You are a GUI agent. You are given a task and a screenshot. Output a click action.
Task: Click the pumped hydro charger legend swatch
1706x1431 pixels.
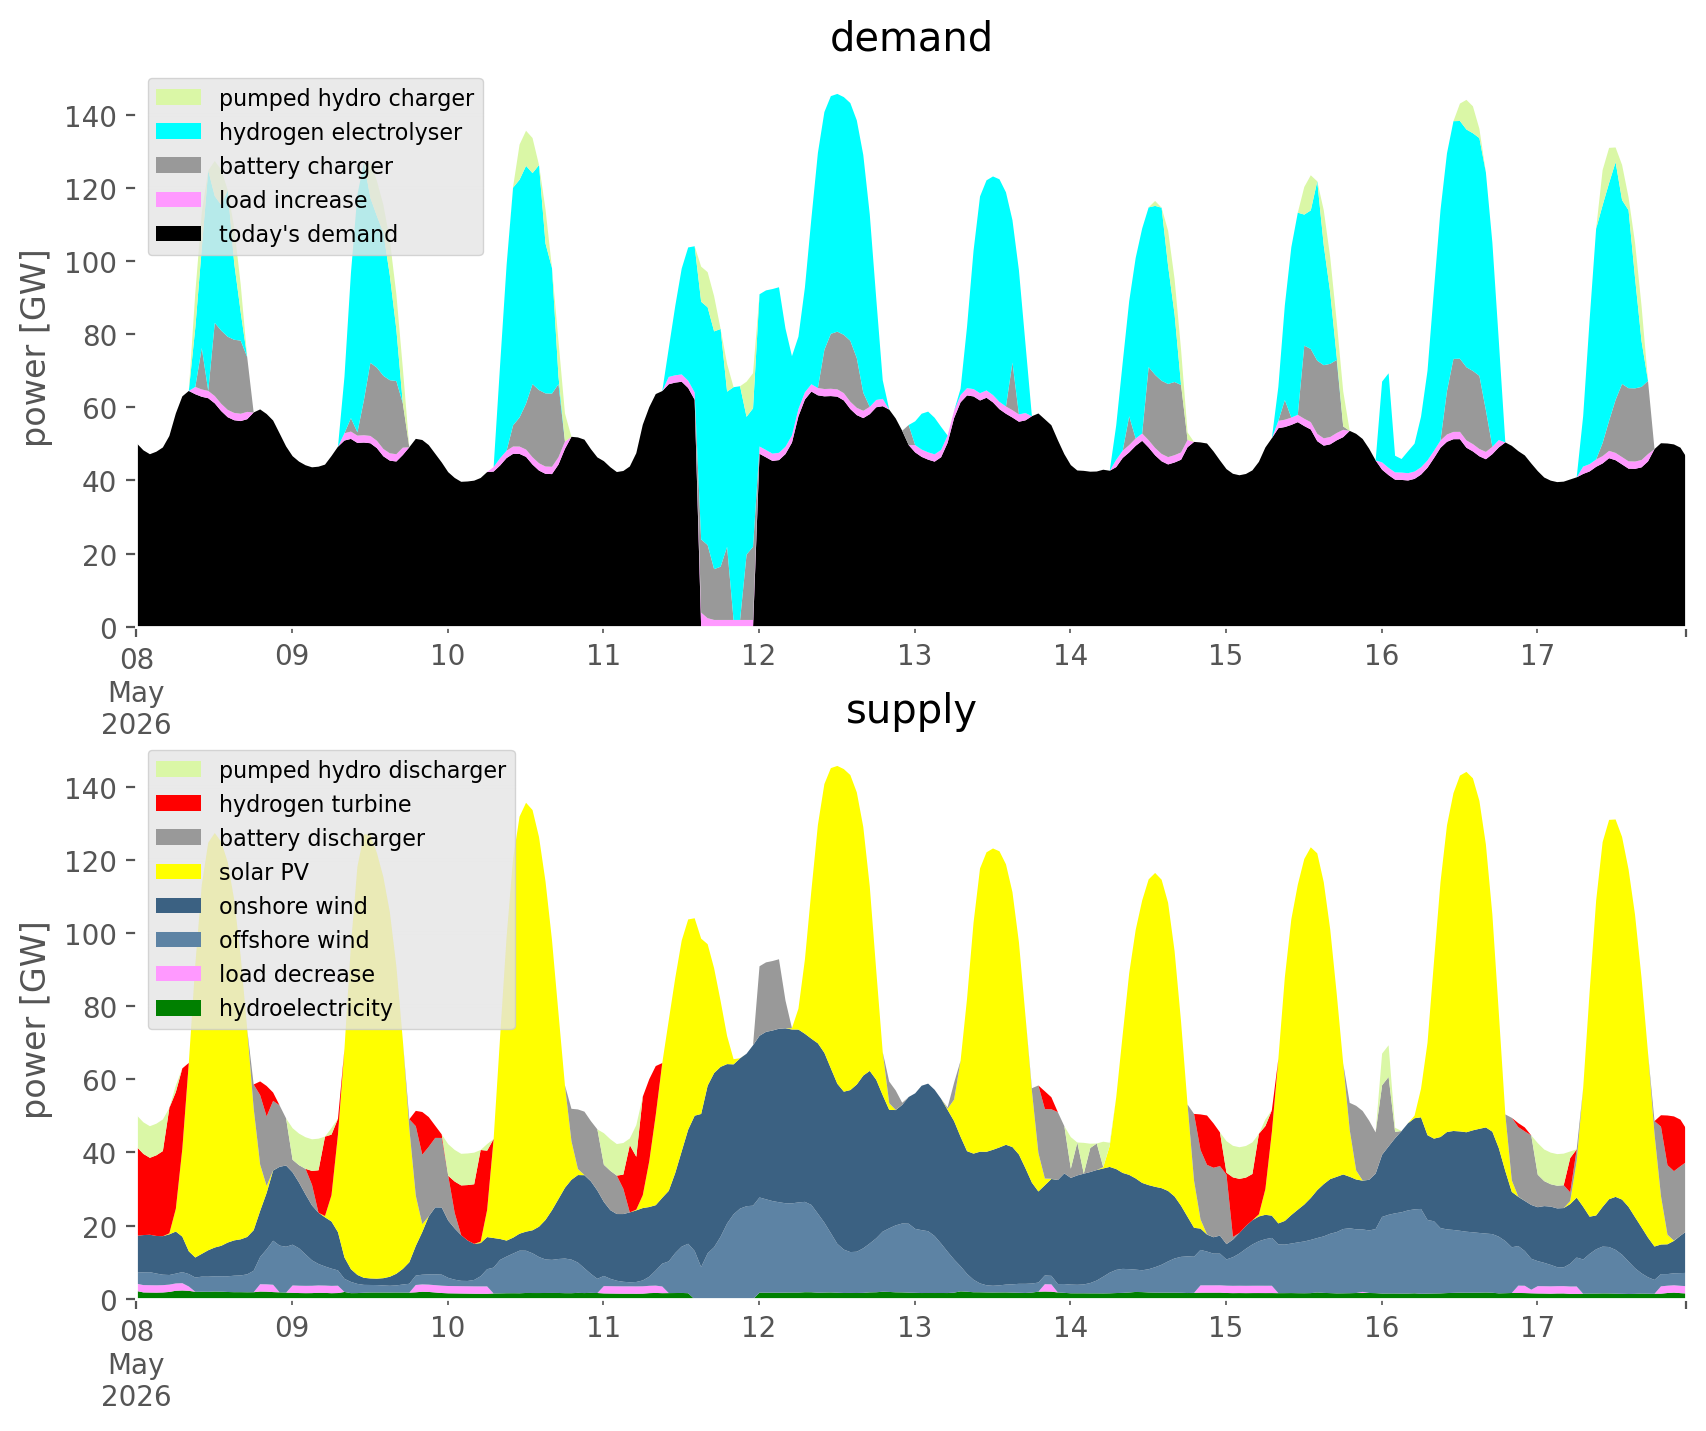coord(181,98)
